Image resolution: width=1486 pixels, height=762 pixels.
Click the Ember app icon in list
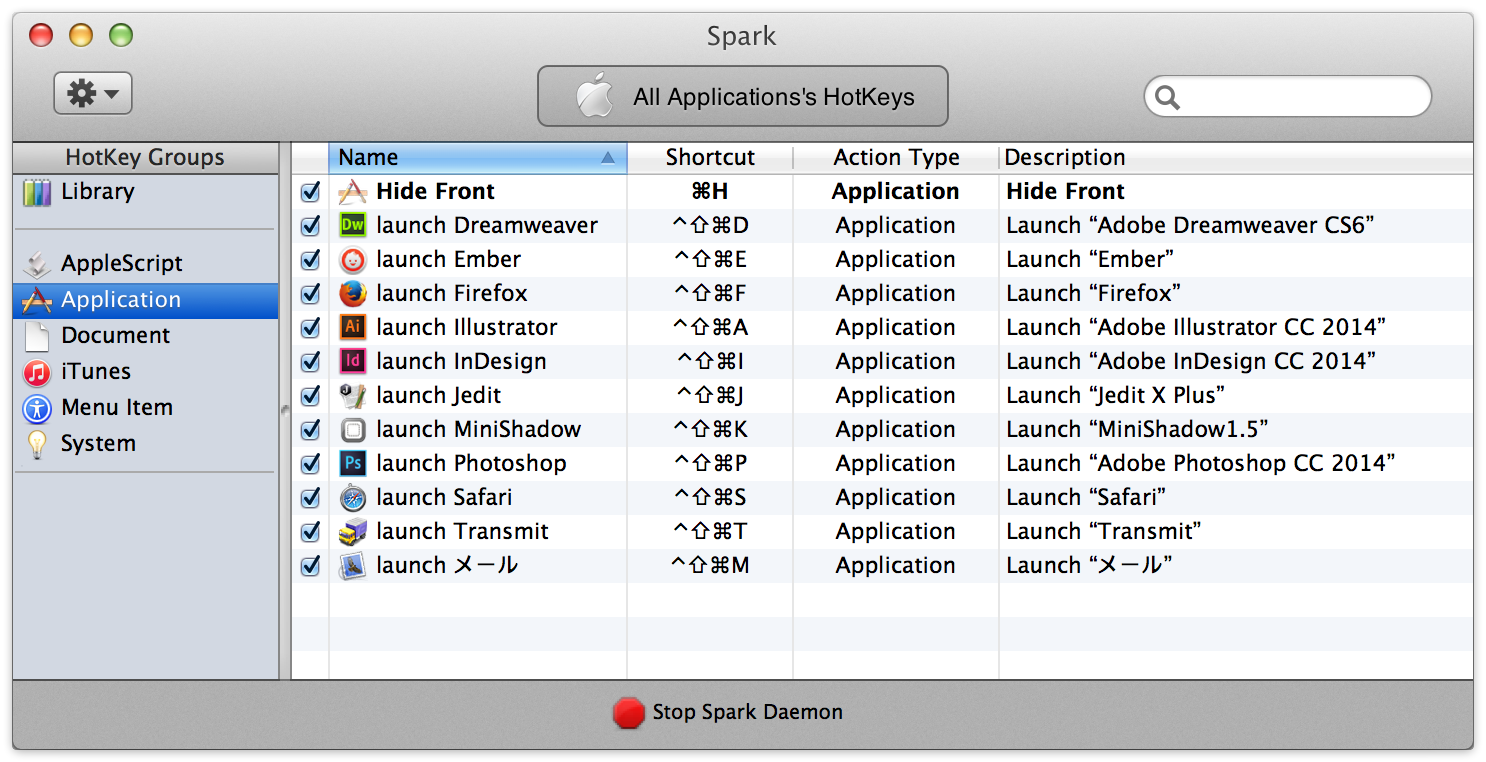[x=352, y=259]
